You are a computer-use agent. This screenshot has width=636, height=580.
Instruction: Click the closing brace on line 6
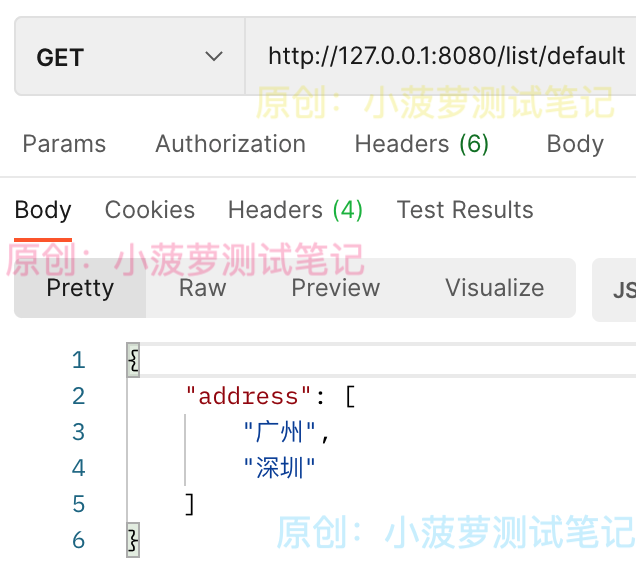133,540
